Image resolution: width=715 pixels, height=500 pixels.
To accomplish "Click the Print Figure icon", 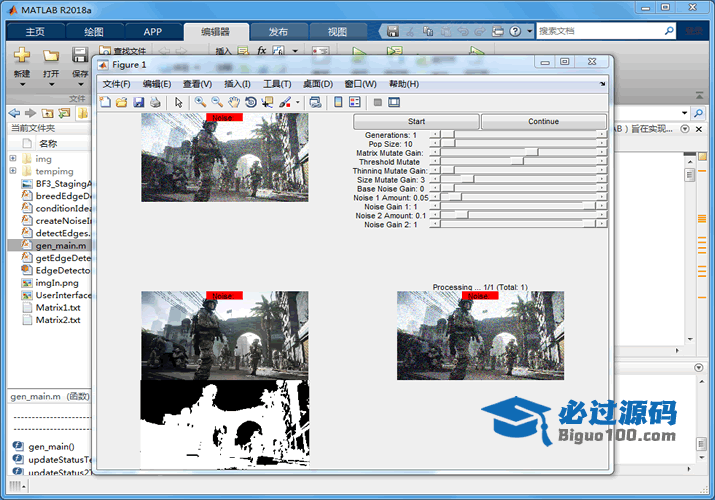I will click(x=155, y=102).
